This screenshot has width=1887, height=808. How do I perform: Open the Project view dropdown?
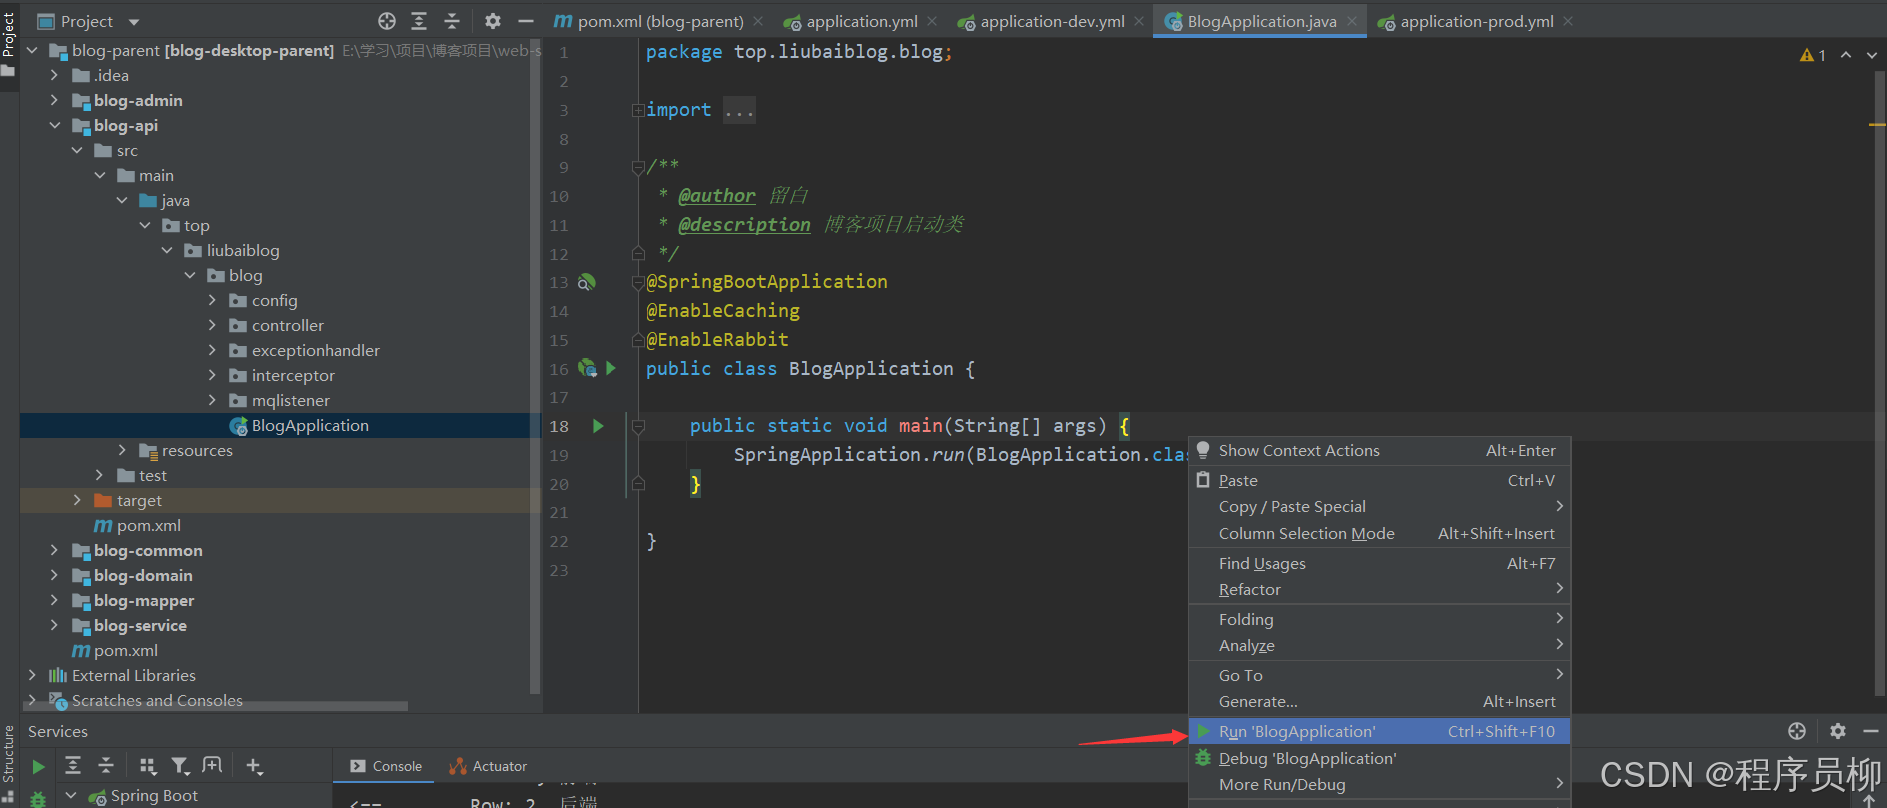(134, 21)
